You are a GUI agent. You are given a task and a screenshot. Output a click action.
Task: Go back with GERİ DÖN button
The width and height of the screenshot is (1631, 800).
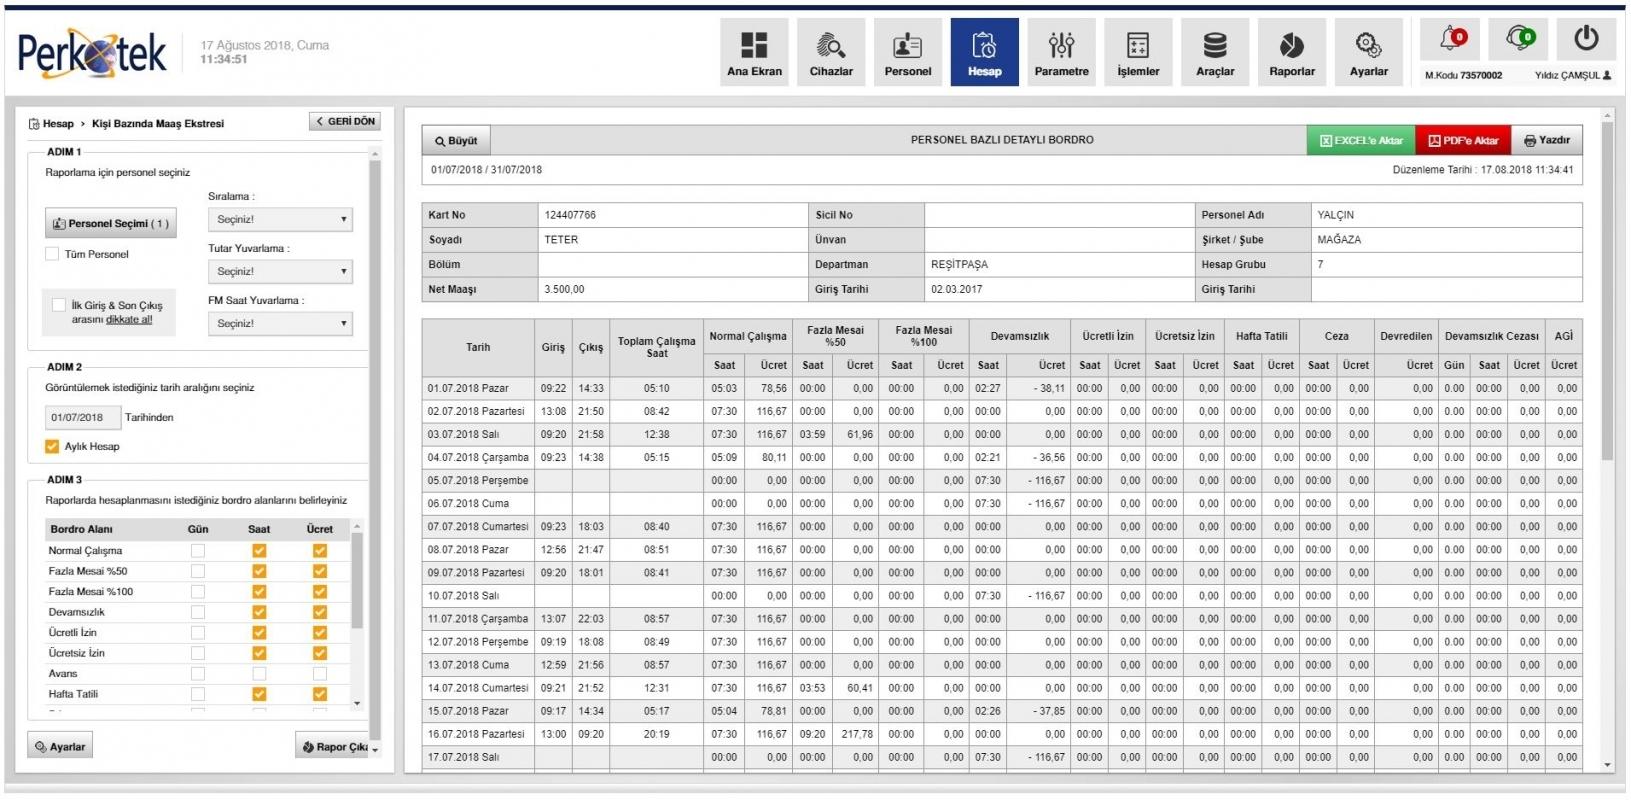tap(345, 122)
